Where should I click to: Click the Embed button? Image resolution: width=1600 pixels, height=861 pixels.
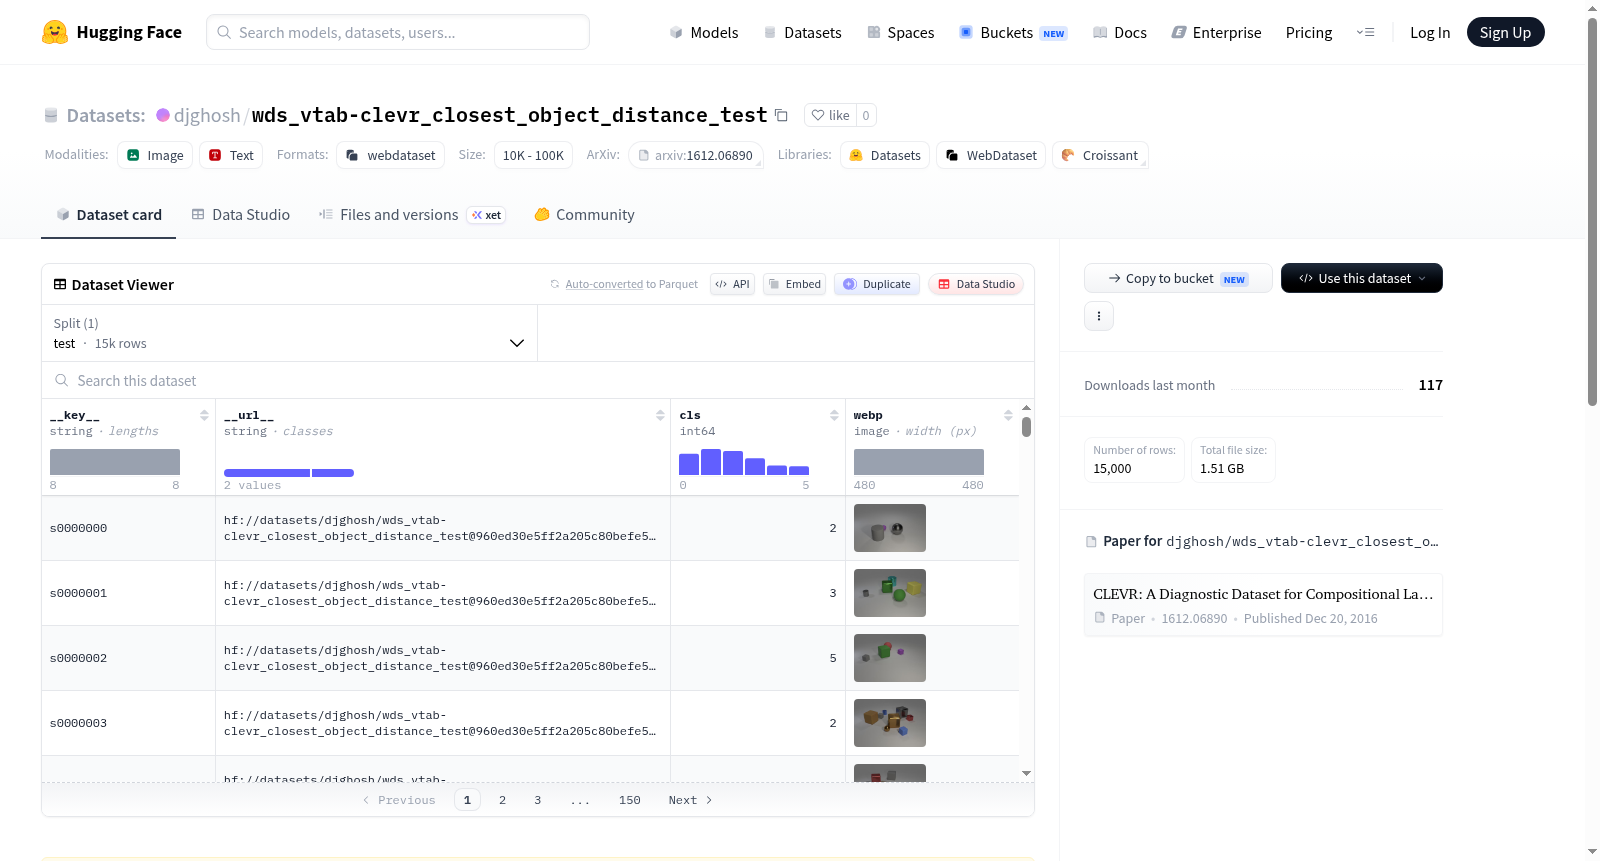tap(795, 284)
